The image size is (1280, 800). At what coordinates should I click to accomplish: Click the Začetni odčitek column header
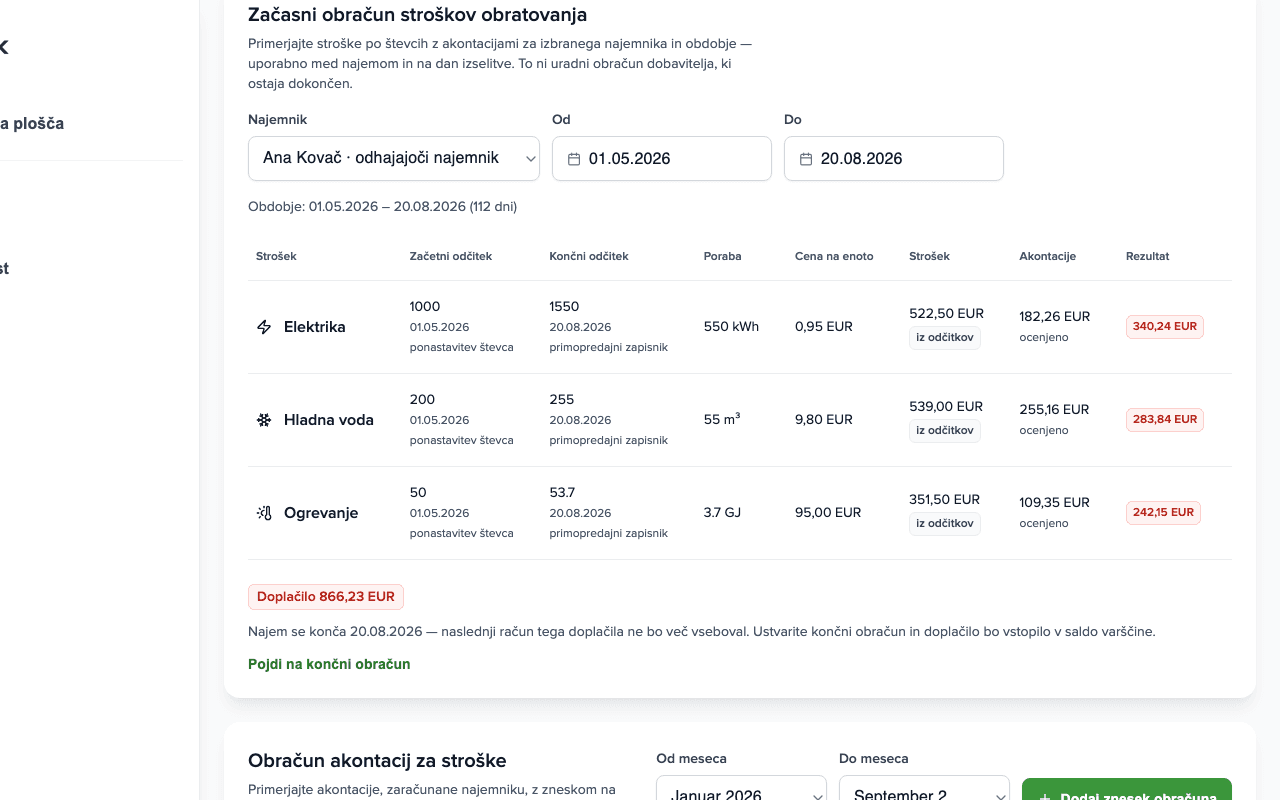point(451,256)
